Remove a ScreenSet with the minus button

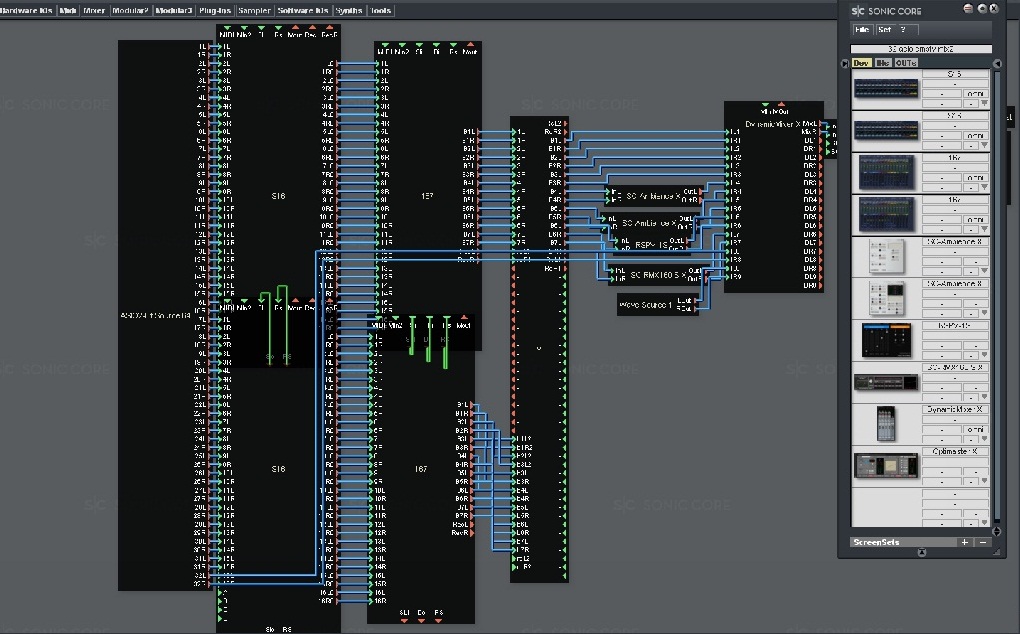(x=983, y=542)
